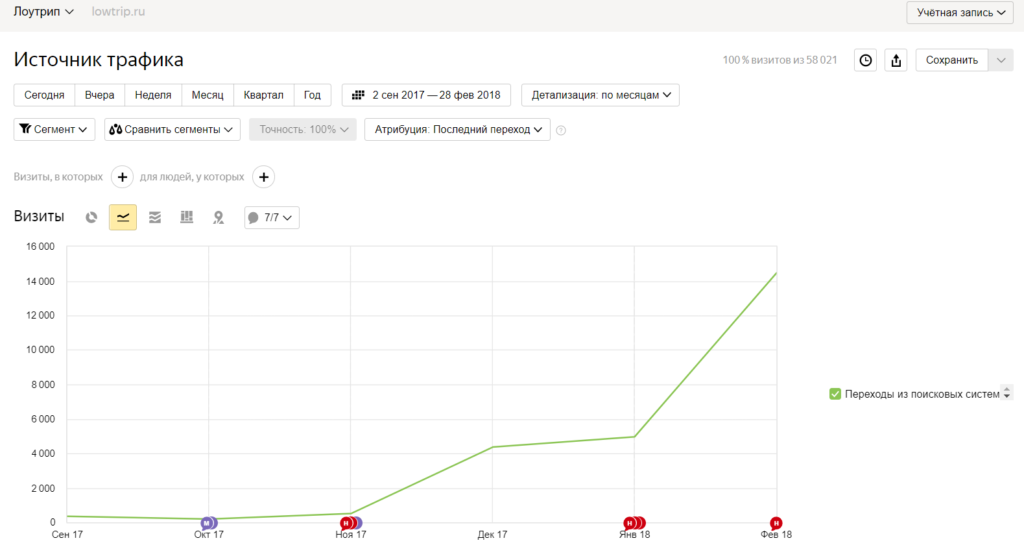Image resolution: width=1024 pixels, height=545 pixels.
Task: Click the 'Сохранить' button
Action: (951, 60)
